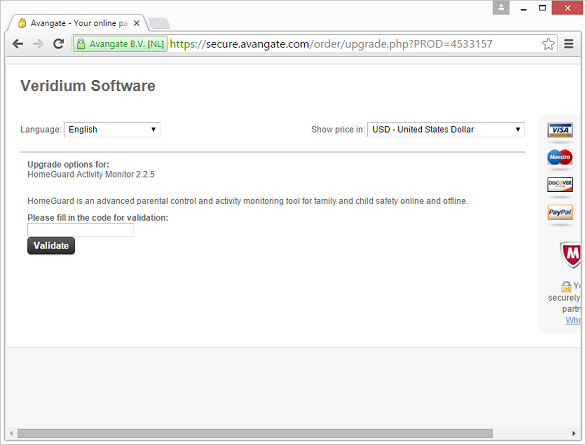Focus the validation code input field
586x445 pixels.
click(80, 230)
